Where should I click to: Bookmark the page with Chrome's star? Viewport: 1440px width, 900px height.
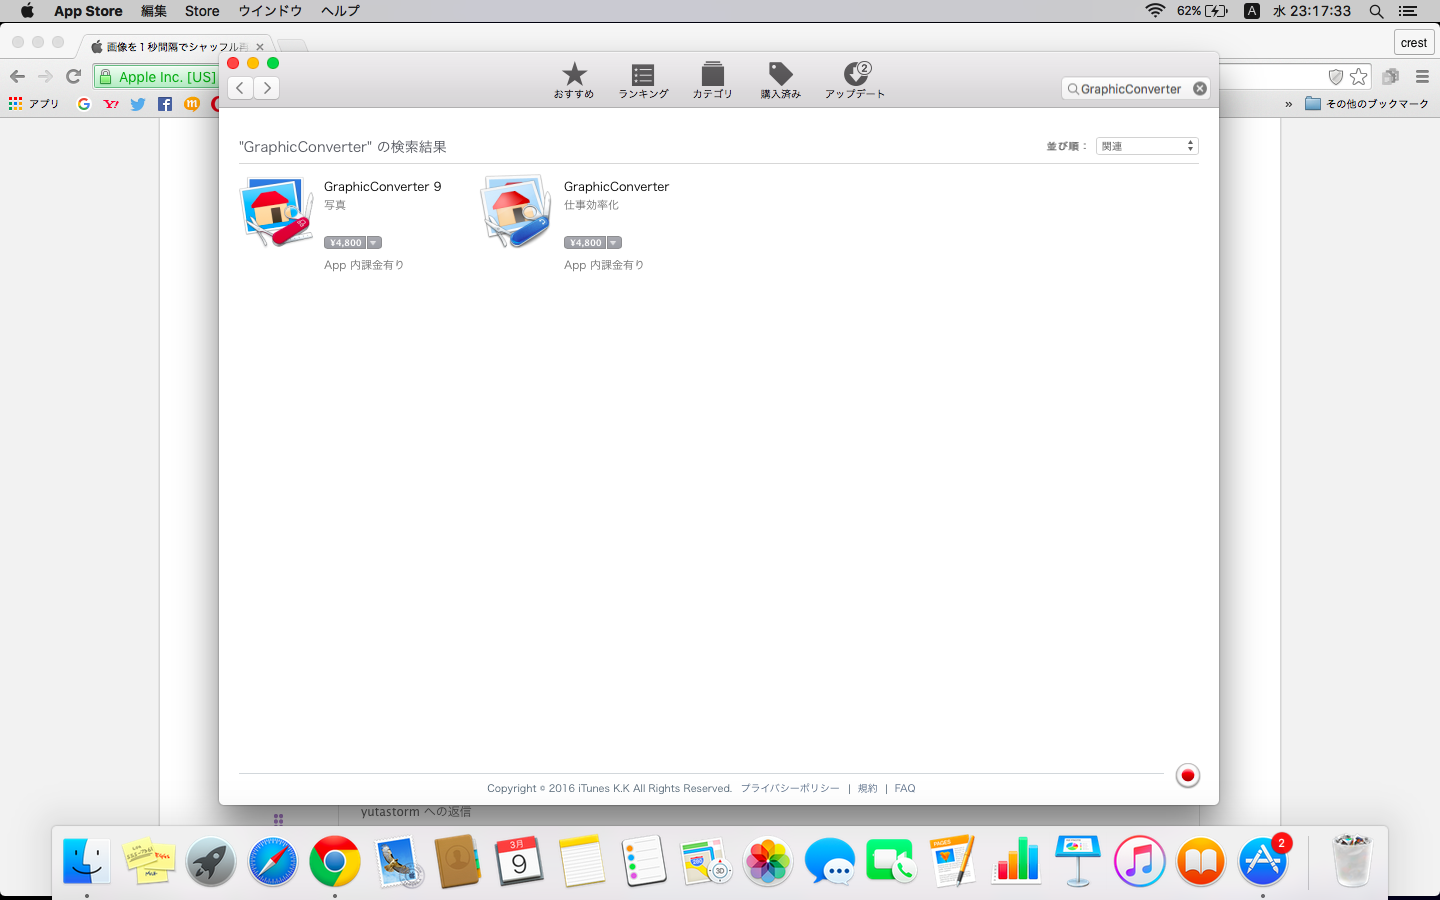point(1358,76)
